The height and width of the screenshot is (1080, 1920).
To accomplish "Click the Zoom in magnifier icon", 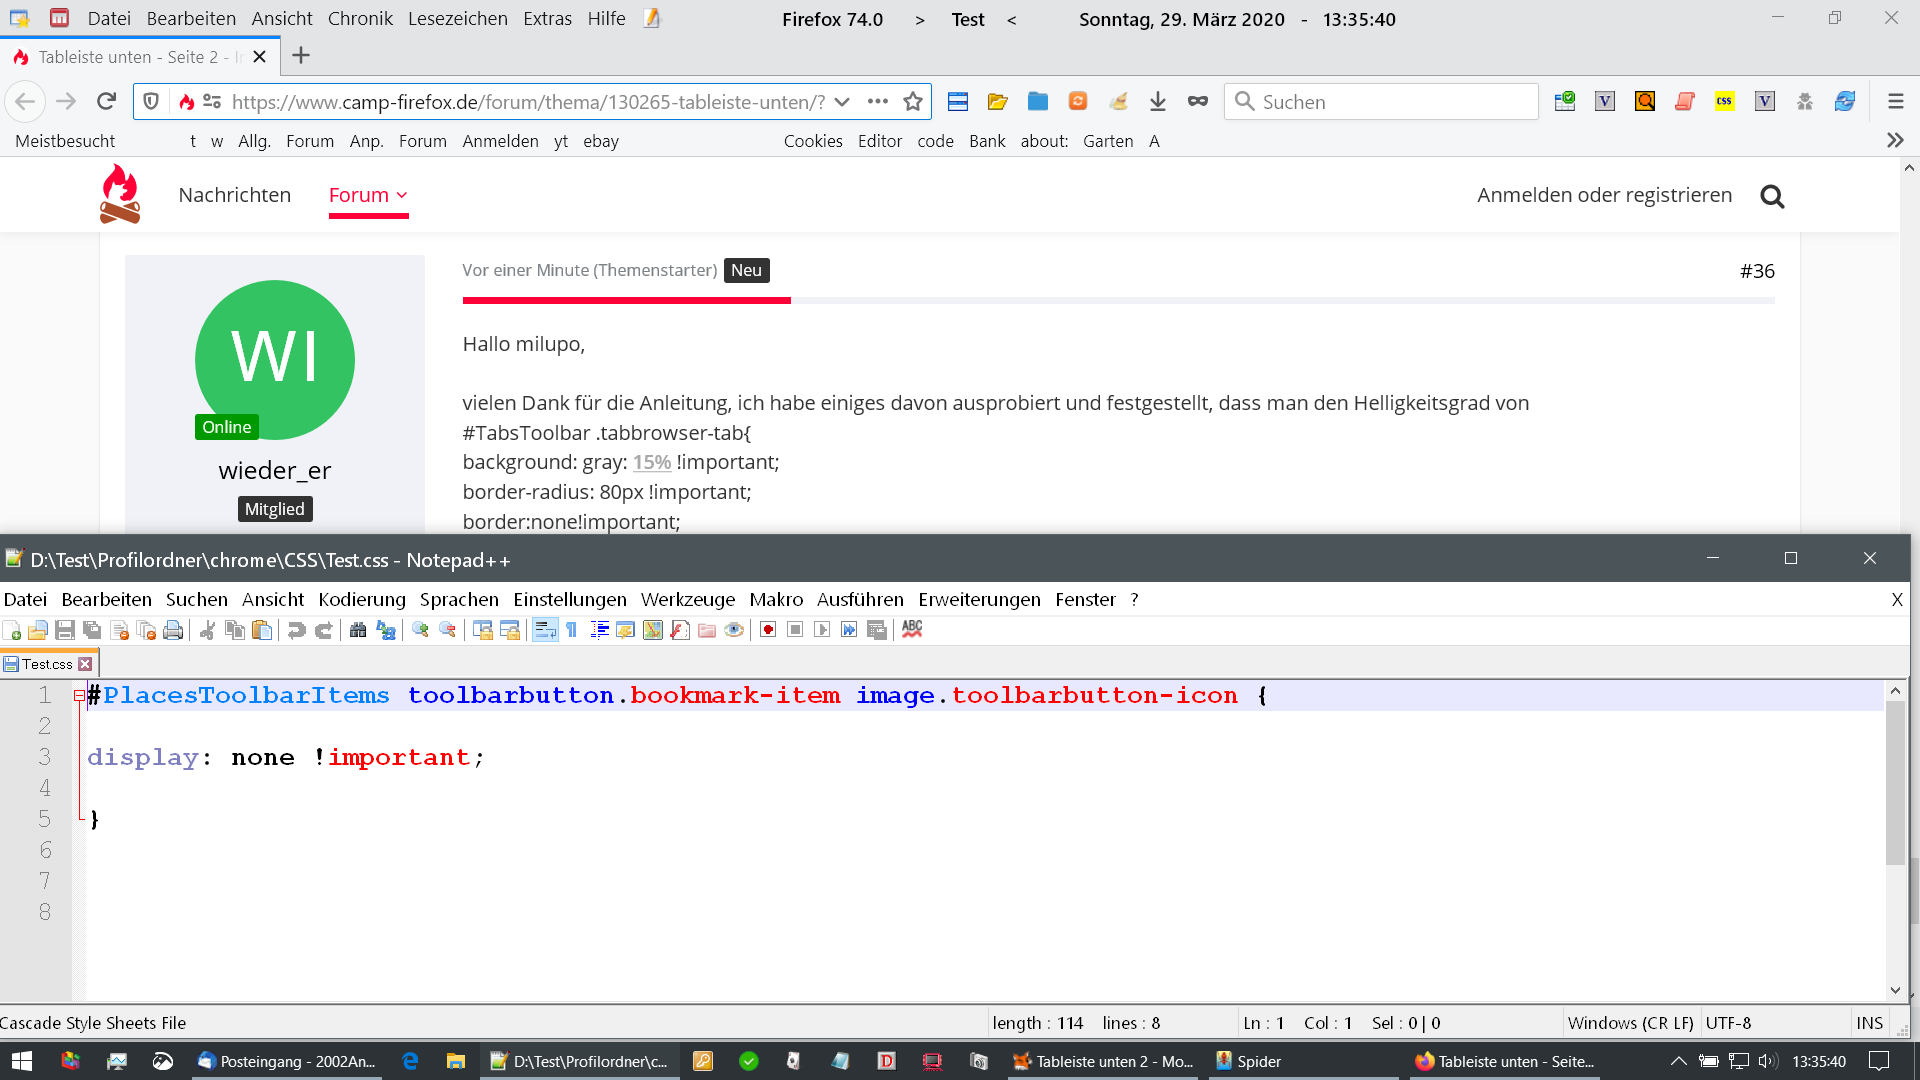I will [420, 630].
